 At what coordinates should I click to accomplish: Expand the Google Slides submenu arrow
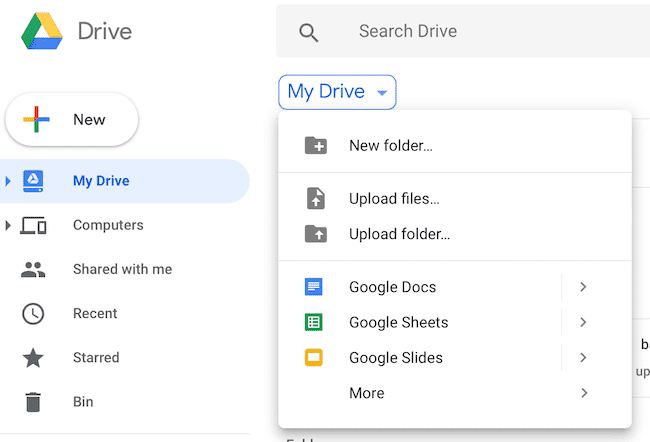click(x=584, y=357)
